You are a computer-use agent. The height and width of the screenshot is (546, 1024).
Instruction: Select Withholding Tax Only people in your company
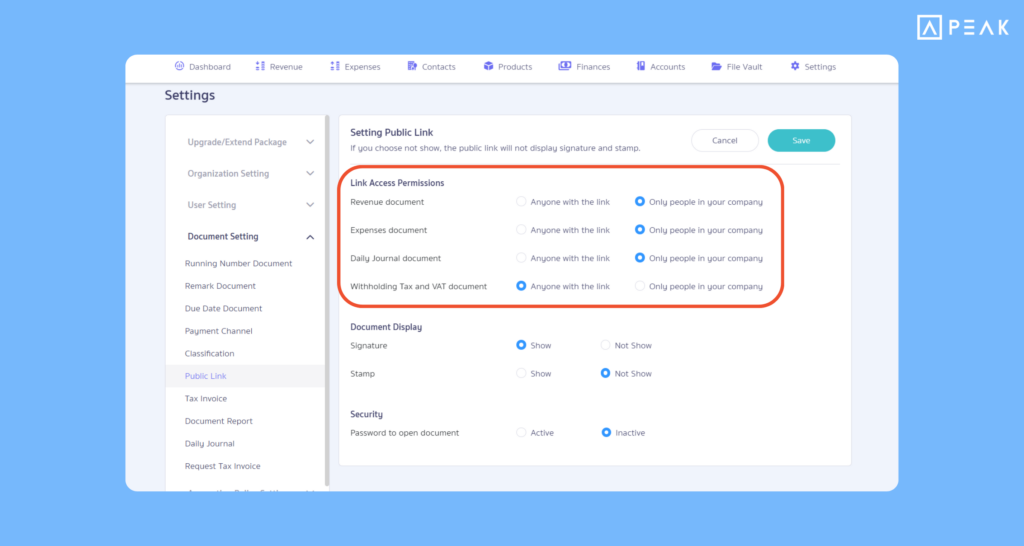(640, 286)
